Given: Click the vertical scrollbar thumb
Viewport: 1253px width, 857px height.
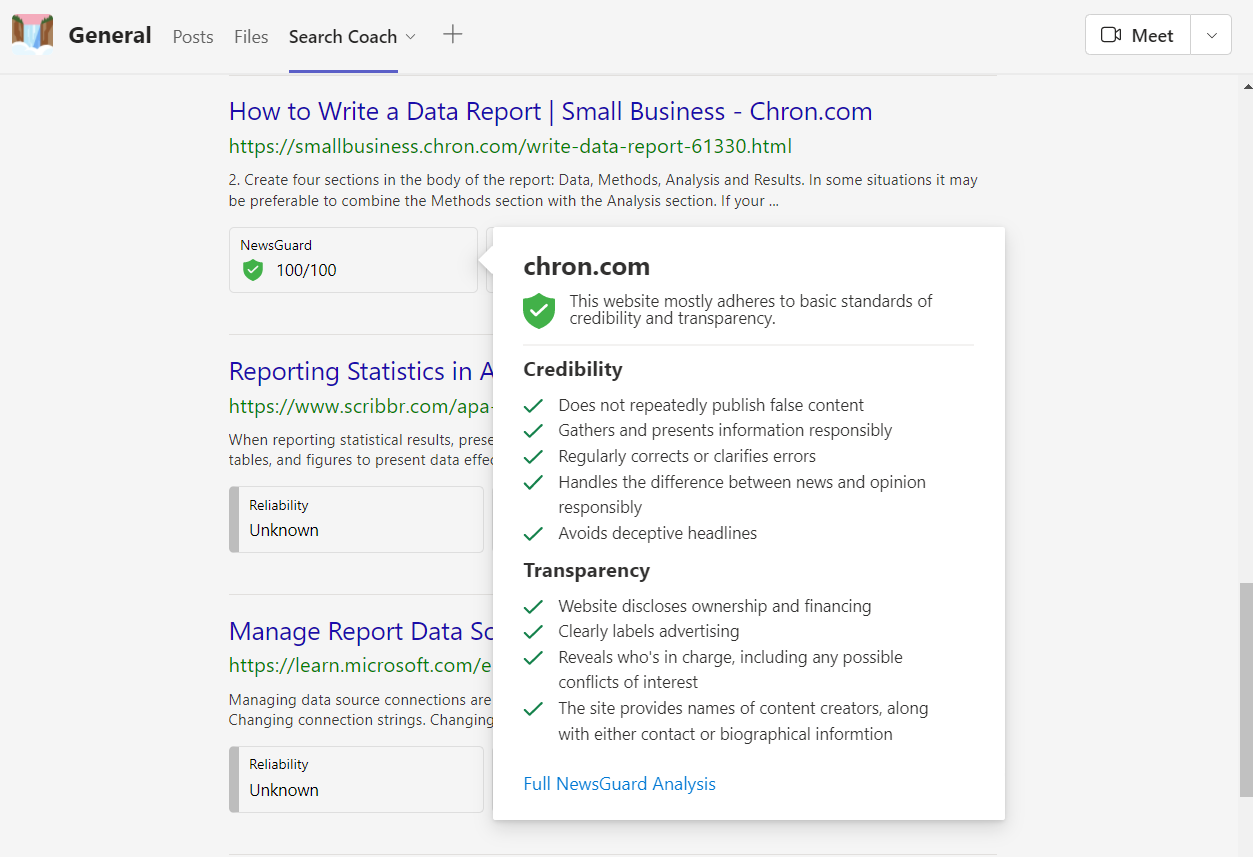Looking at the screenshot, I should pyautogui.click(x=1245, y=690).
